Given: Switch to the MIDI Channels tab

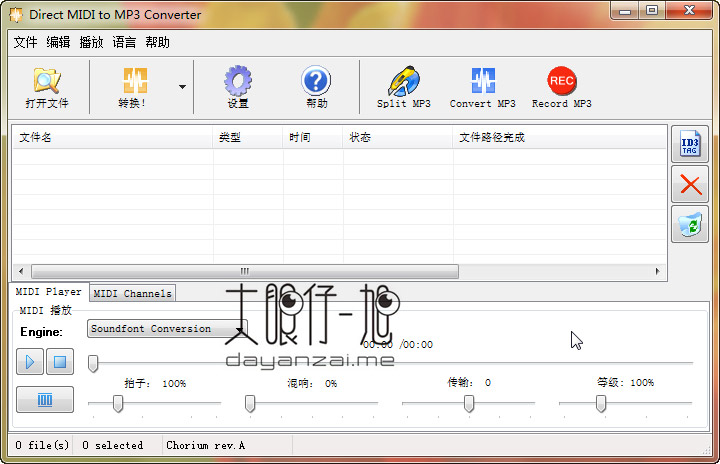Looking at the screenshot, I should [x=133, y=294].
